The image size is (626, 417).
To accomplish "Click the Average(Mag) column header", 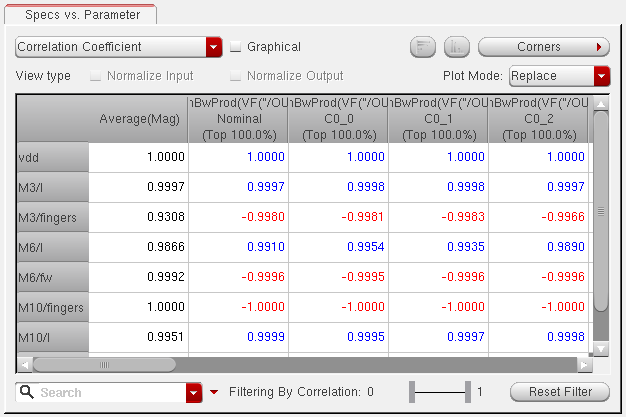I will click(x=139, y=120).
